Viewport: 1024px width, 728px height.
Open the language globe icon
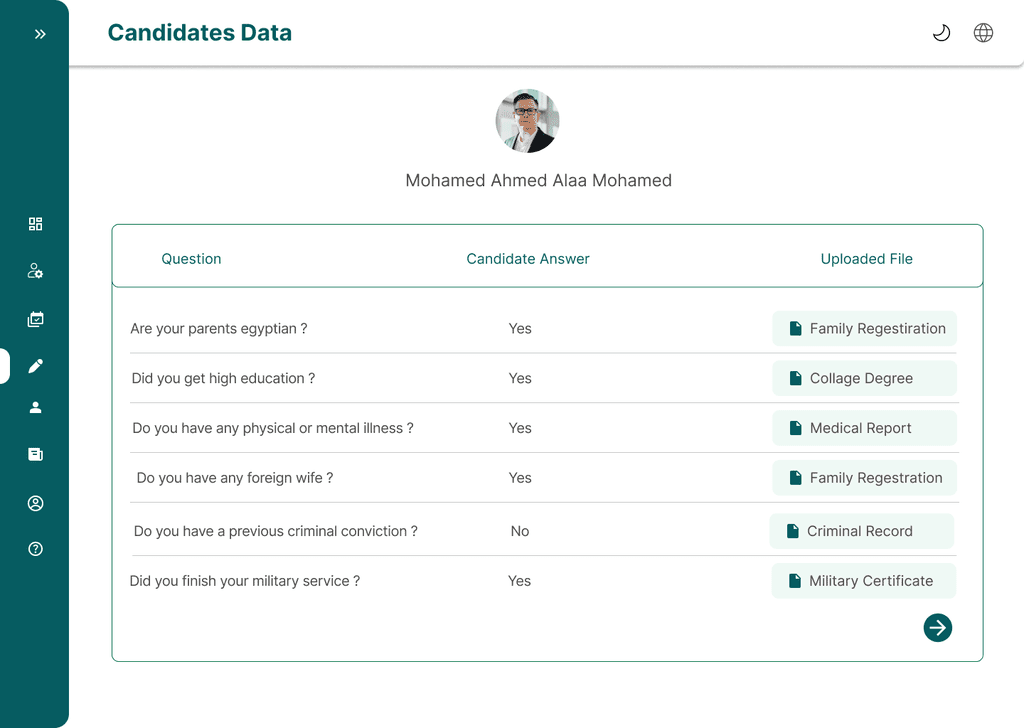[x=983, y=33]
